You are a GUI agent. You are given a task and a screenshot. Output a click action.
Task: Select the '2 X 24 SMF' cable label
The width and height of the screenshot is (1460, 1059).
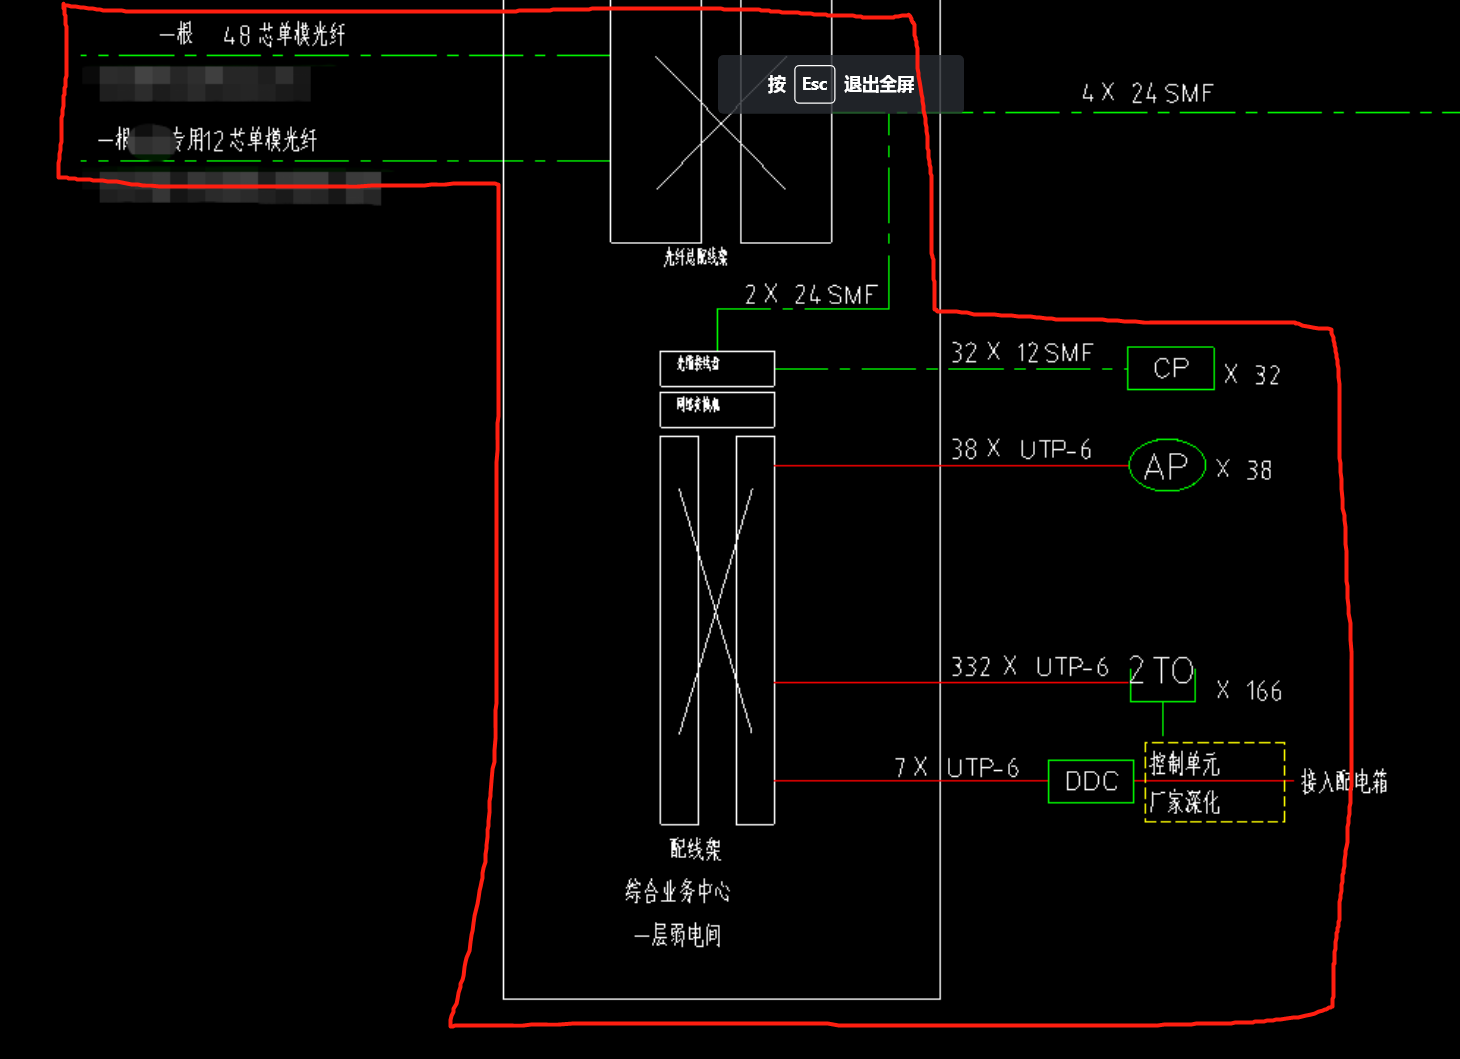pos(811,294)
